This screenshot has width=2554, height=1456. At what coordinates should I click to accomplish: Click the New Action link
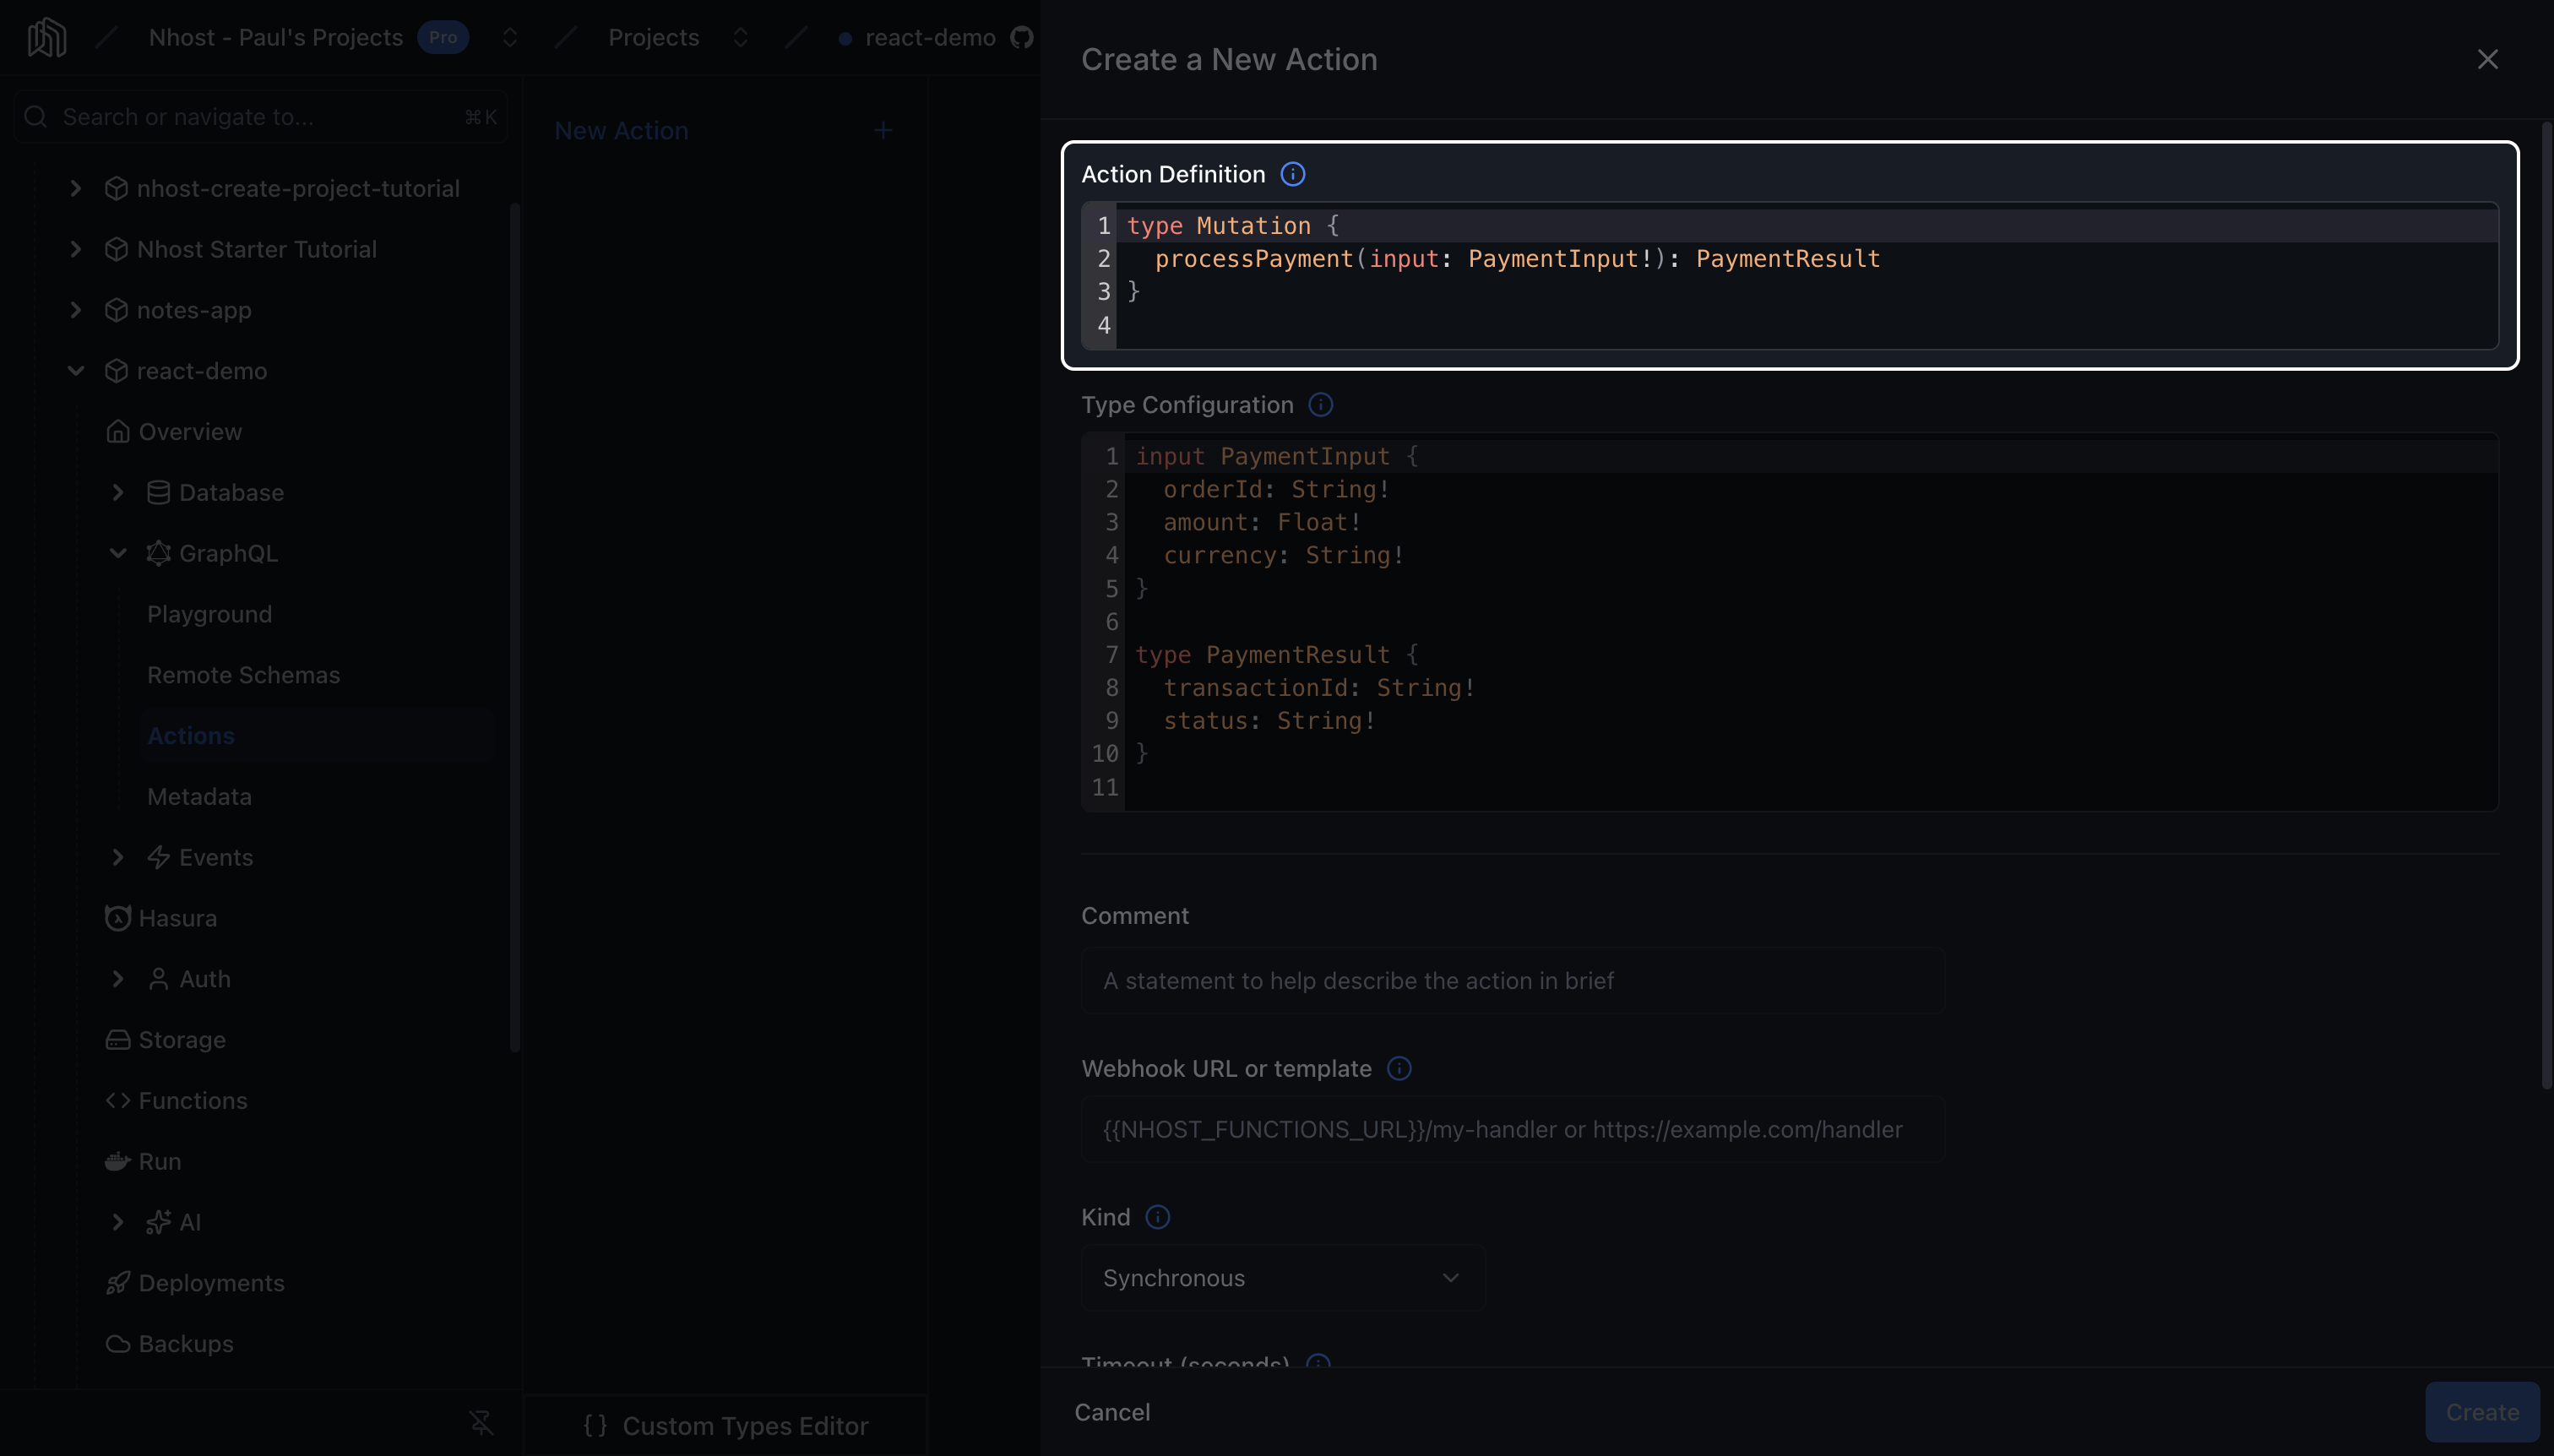621,131
